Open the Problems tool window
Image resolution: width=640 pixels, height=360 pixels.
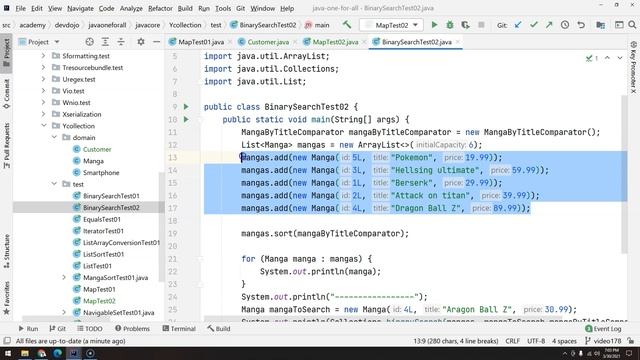click(x=132, y=329)
